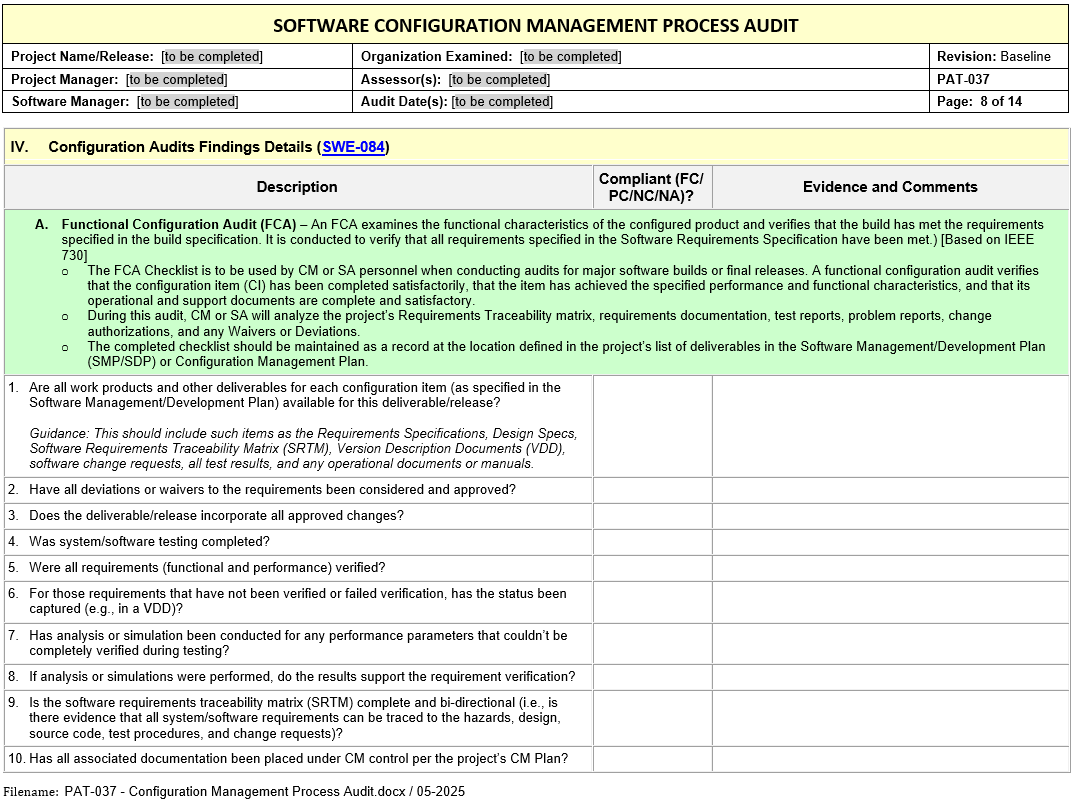The height and width of the screenshot is (800, 1075).
Task: Click the Project Manager placeholder field
Action: 176,80
